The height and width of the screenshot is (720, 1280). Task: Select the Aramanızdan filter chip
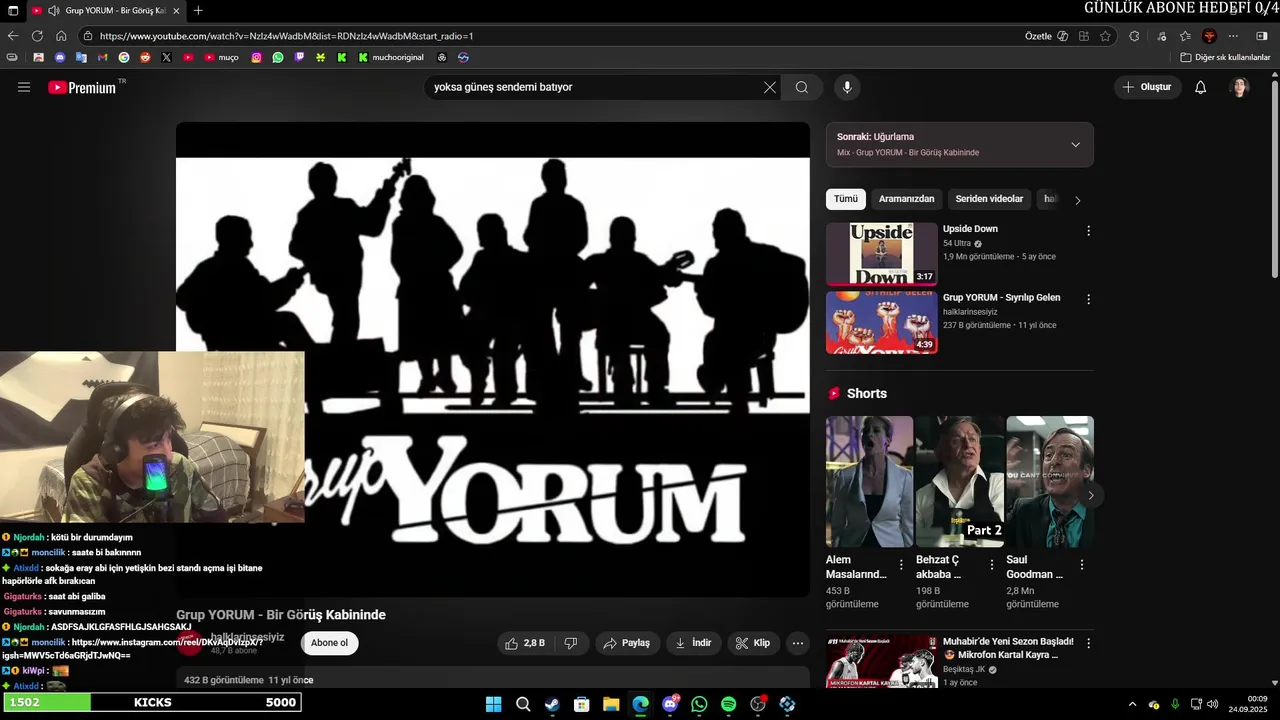click(907, 199)
